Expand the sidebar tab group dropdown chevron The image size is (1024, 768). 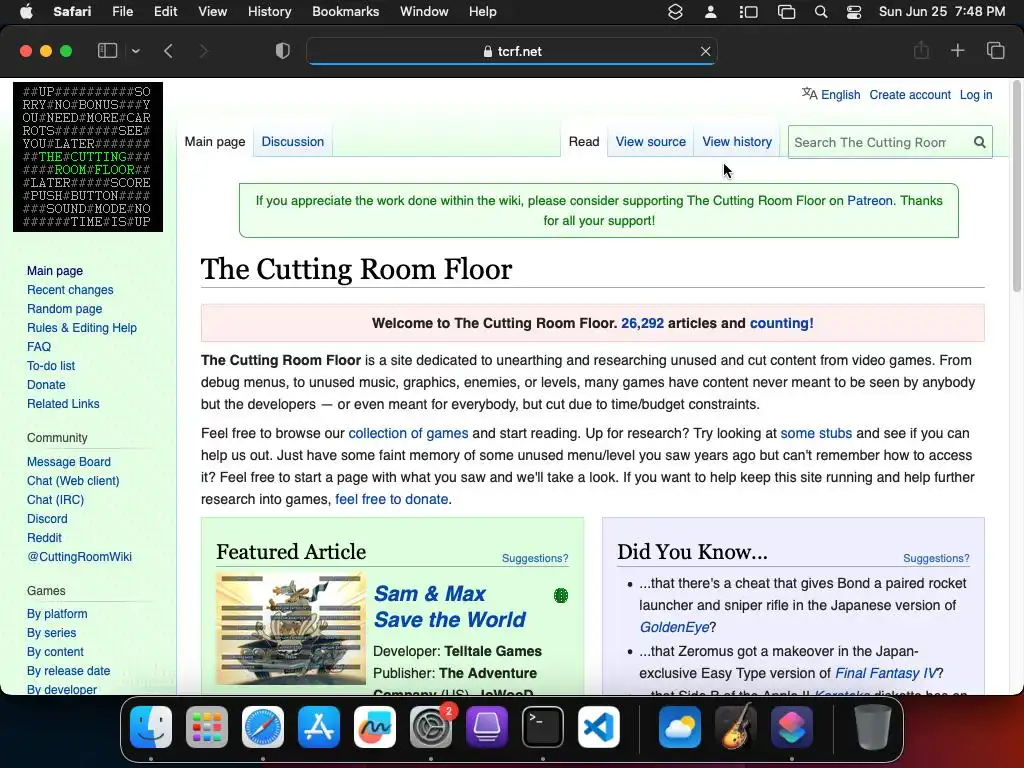click(x=135, y=51)
